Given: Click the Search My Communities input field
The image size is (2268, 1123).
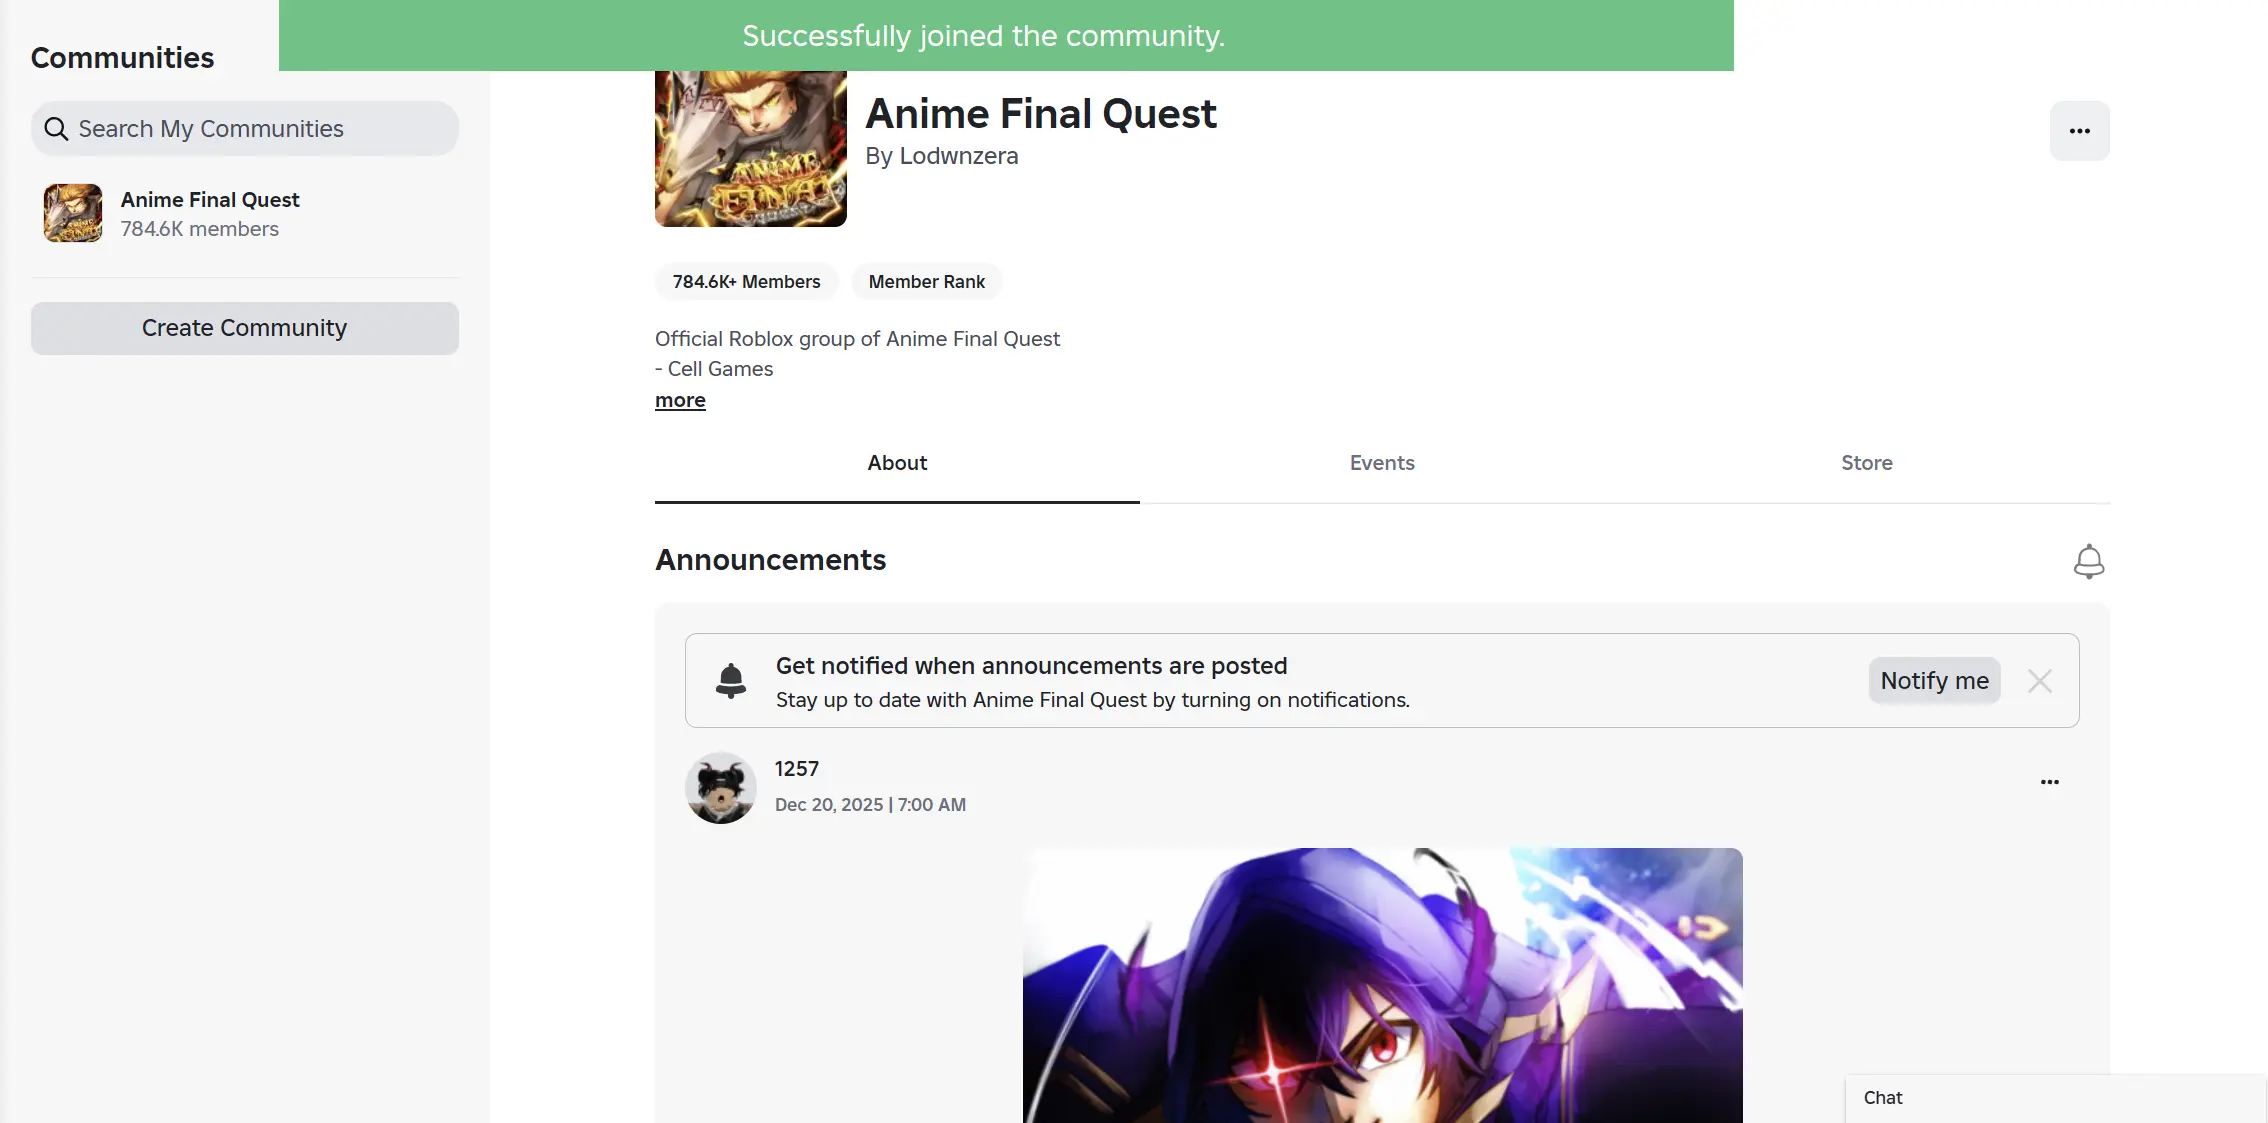Looking at the screenshot, I should click(245, 128).
